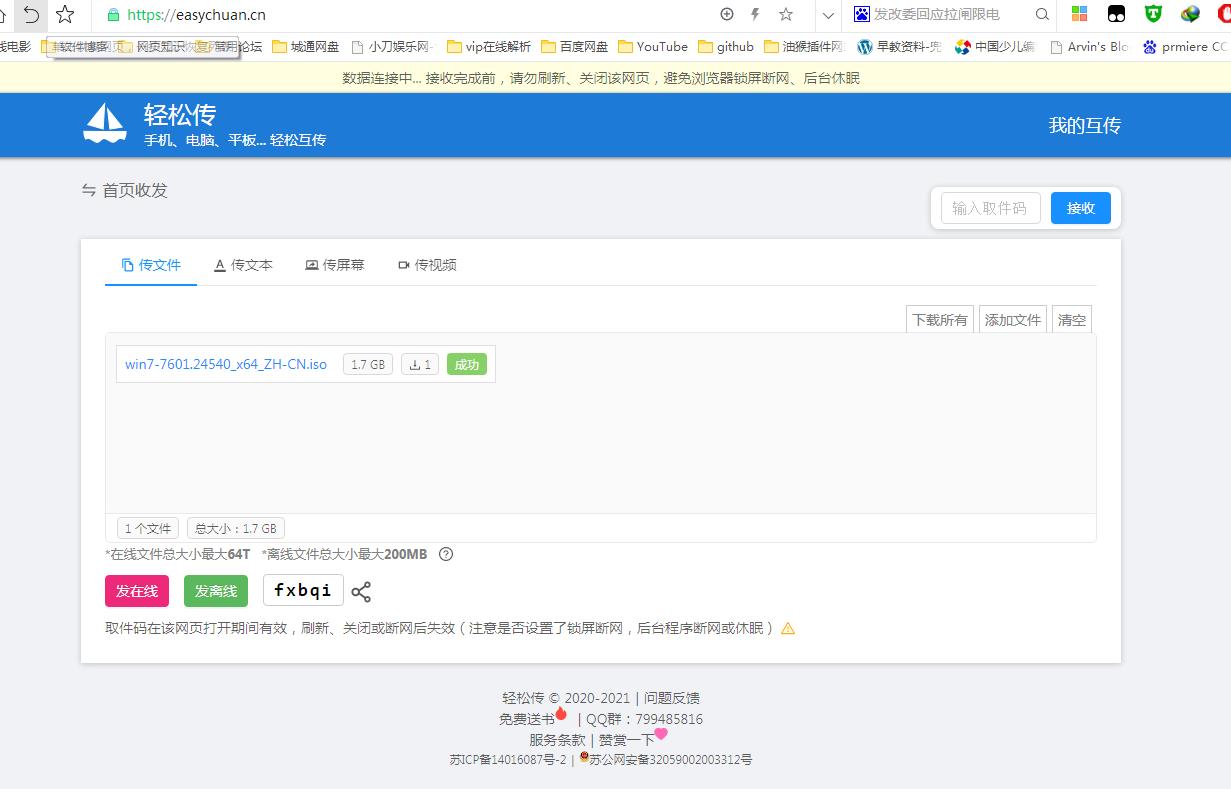Open the question mark help icon near size limits
This screenshot has height=789, width=1231.
coord(445,554)
